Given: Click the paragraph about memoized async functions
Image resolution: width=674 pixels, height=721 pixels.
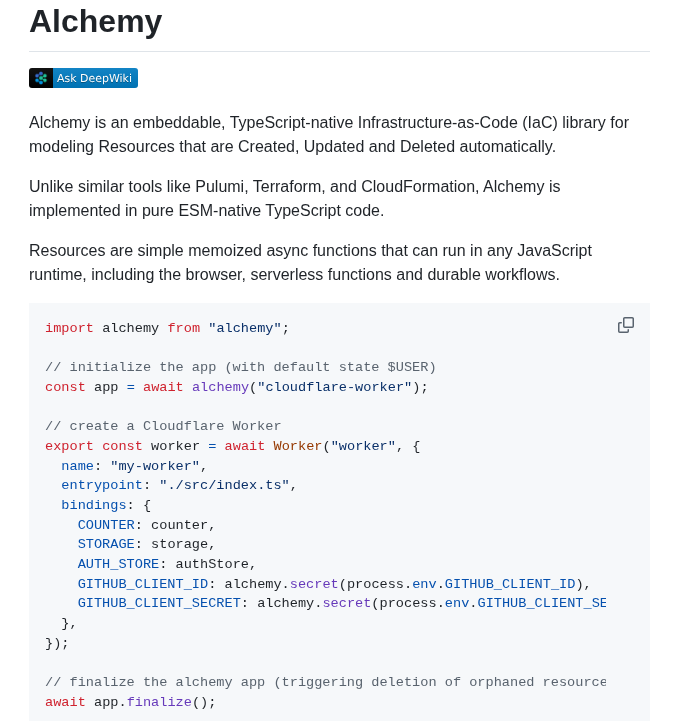Looking at the screenshot, I should 310,262.
